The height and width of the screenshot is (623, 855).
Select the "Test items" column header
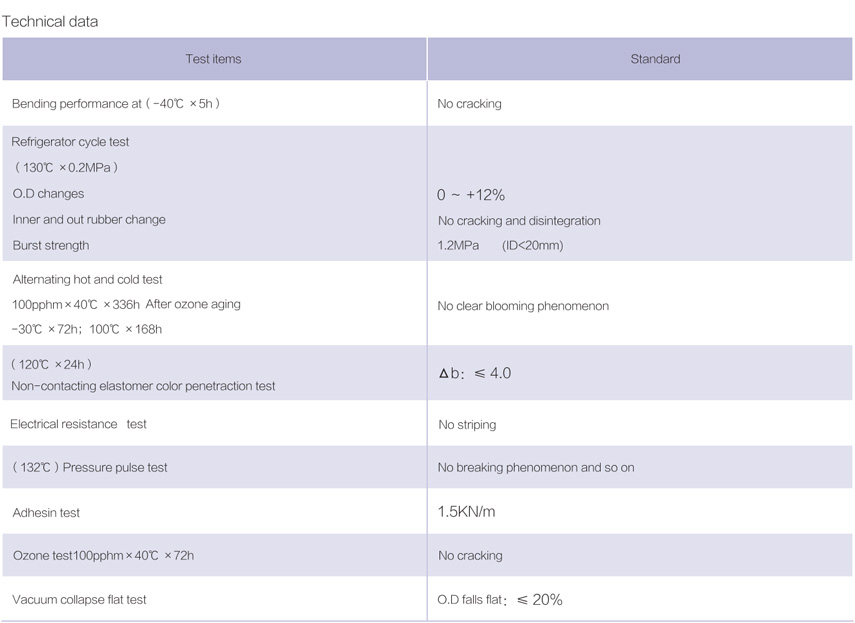(213, 59)
